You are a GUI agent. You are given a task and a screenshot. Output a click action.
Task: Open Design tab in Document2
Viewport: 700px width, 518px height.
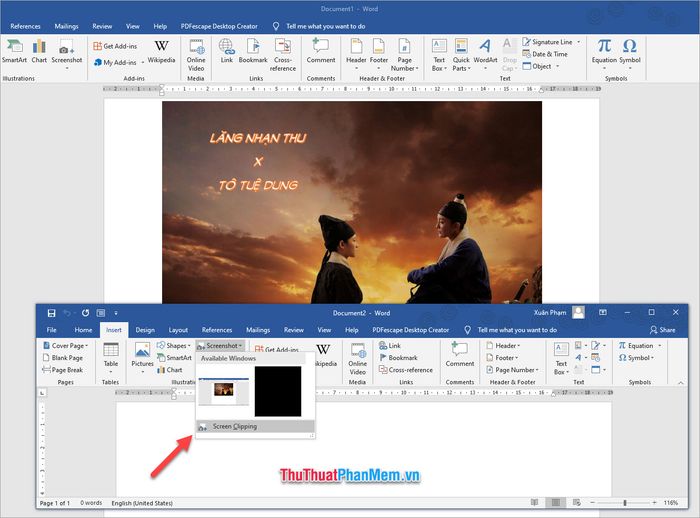click(145, 330)
